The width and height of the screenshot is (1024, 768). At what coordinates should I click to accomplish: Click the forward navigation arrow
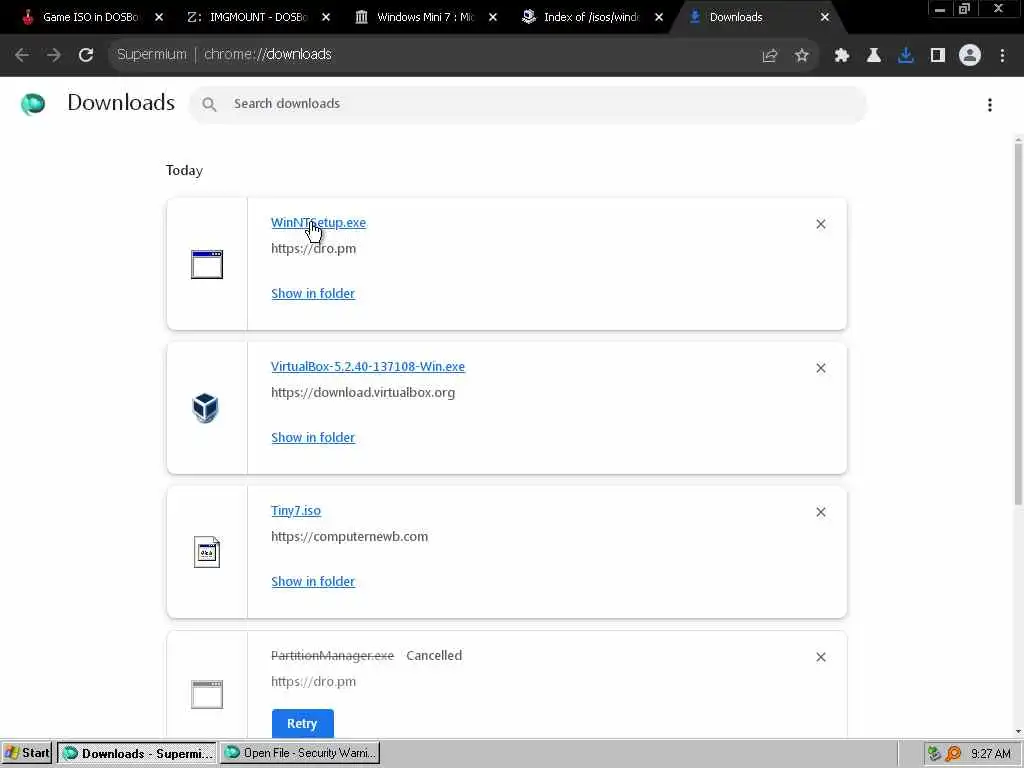[x=54, y=55]
